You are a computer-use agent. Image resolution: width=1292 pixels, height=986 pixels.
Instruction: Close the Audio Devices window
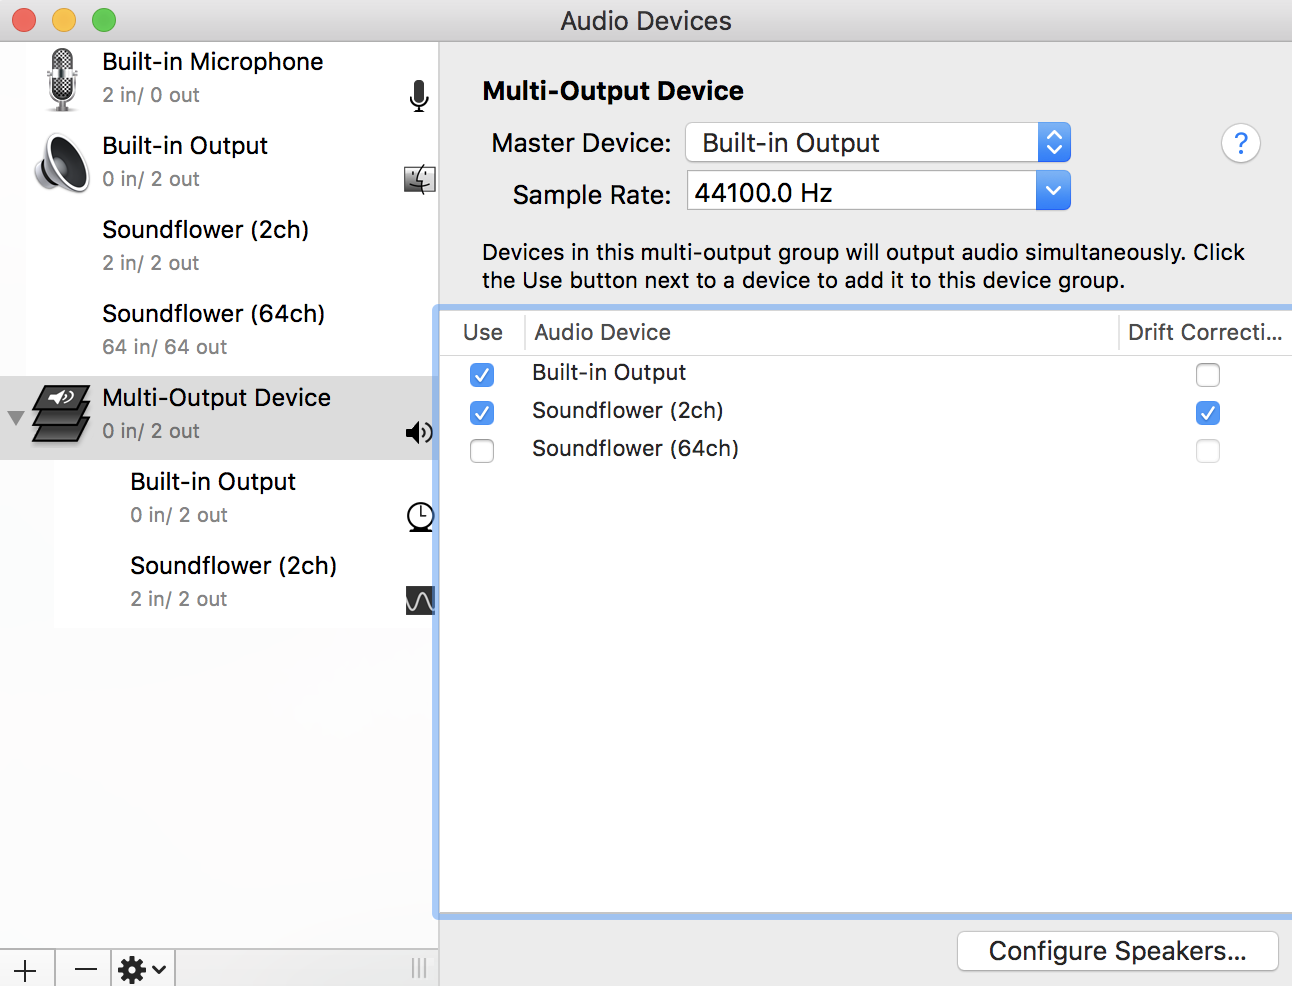[x=24, y=20]
